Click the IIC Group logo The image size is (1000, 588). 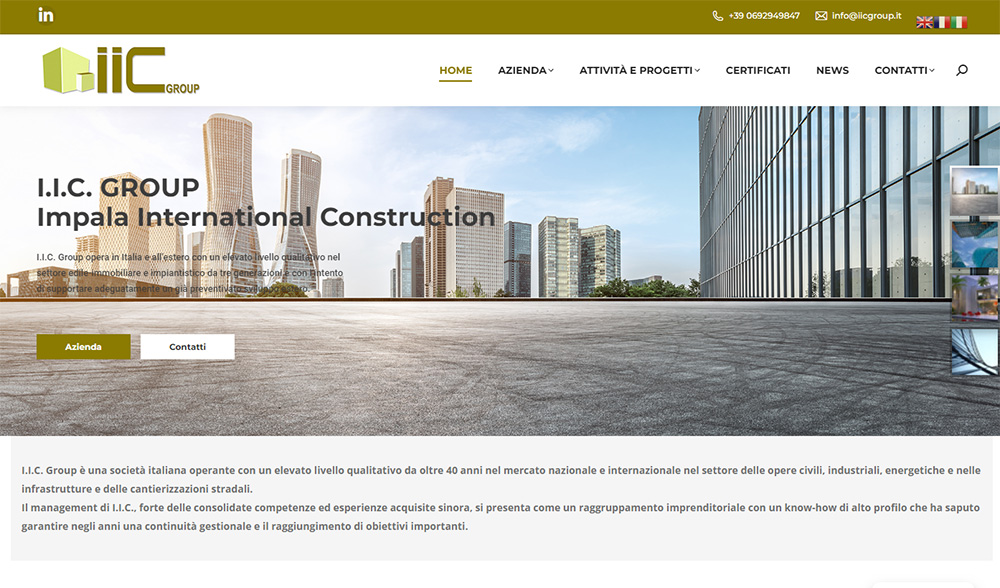pyautogui.click(x=121, y=70)
